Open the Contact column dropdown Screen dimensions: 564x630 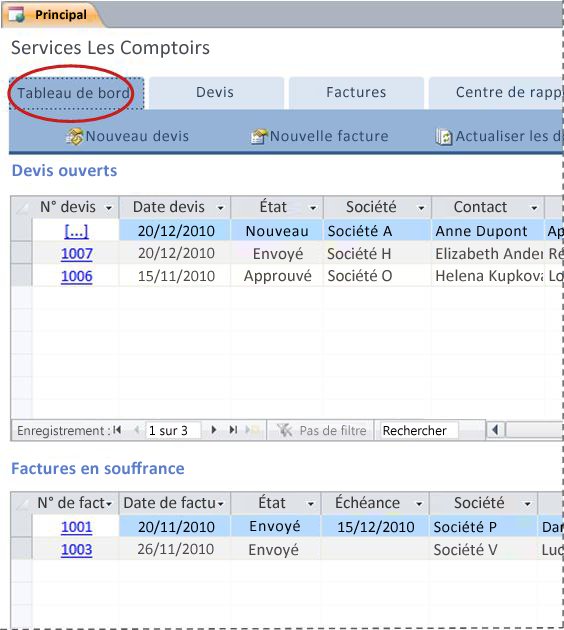click(x=534, y=208)
